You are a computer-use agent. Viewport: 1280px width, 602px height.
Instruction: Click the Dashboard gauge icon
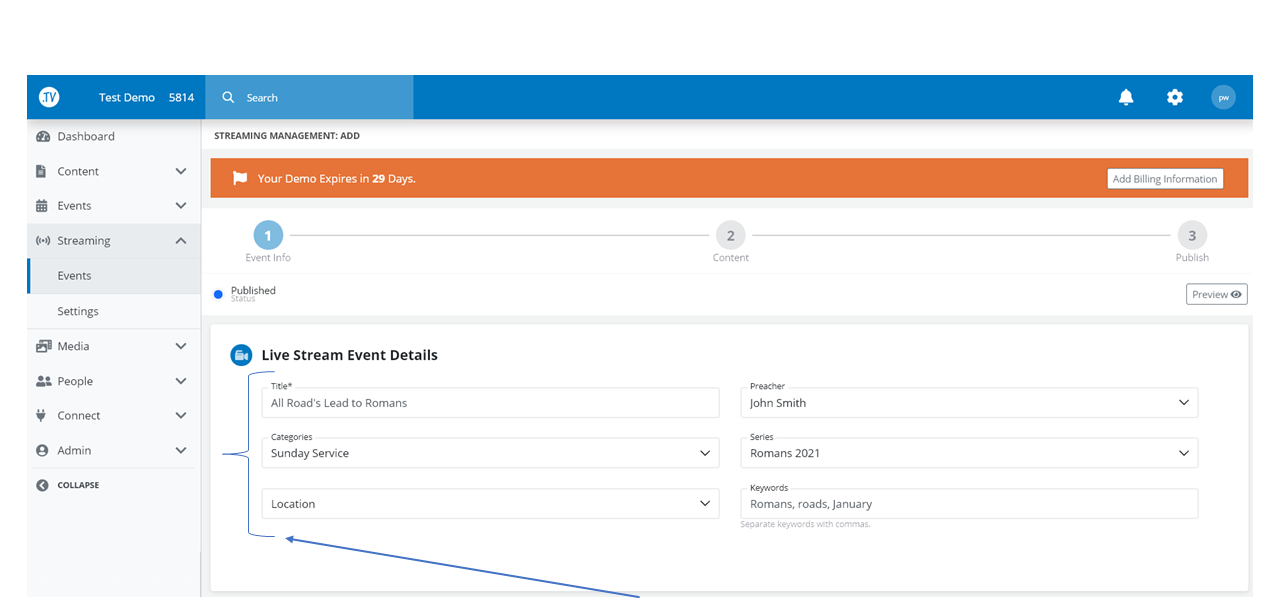(x=43, y=136)
